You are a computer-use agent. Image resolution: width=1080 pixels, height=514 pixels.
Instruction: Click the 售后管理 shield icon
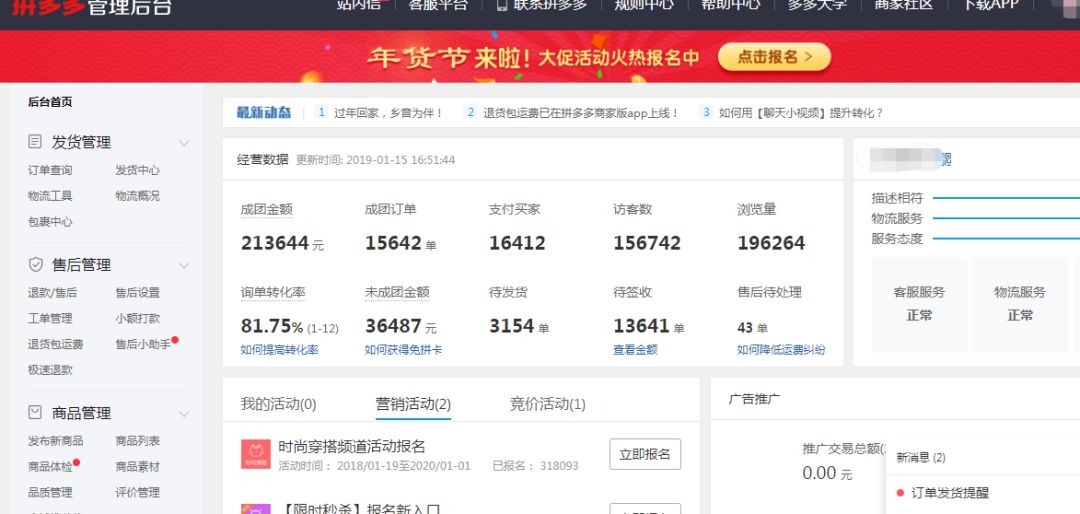pos(35,265)
